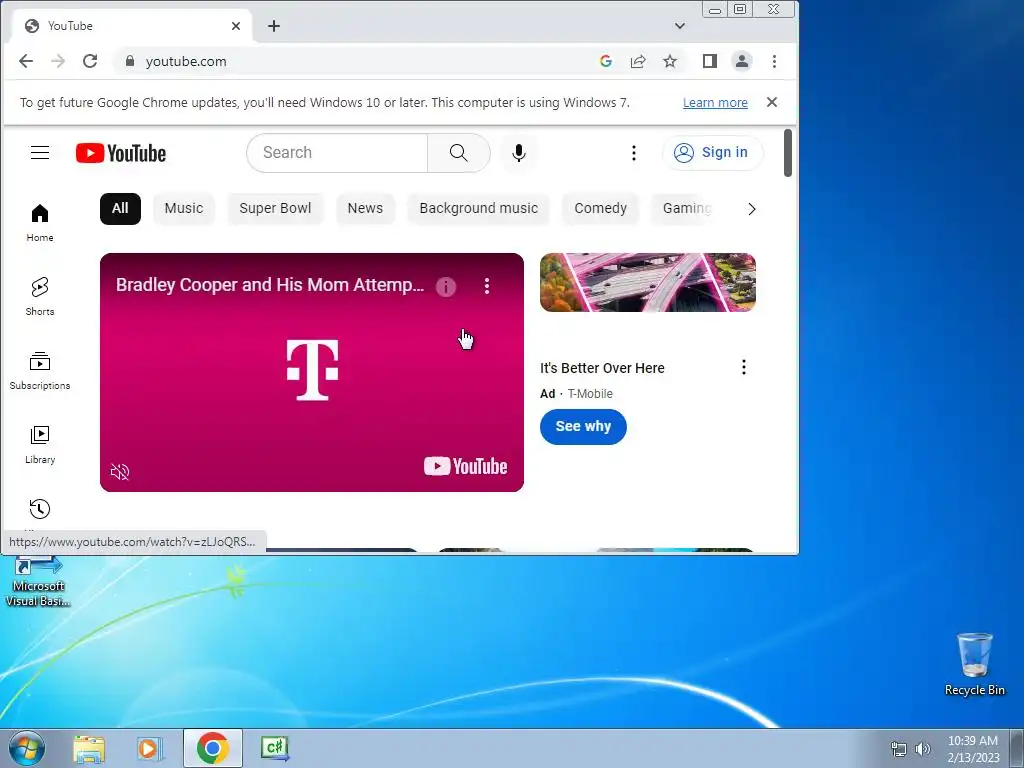Go to Home in the sidebar
The image size is (1024, 768).
click(x=40, y=223)
